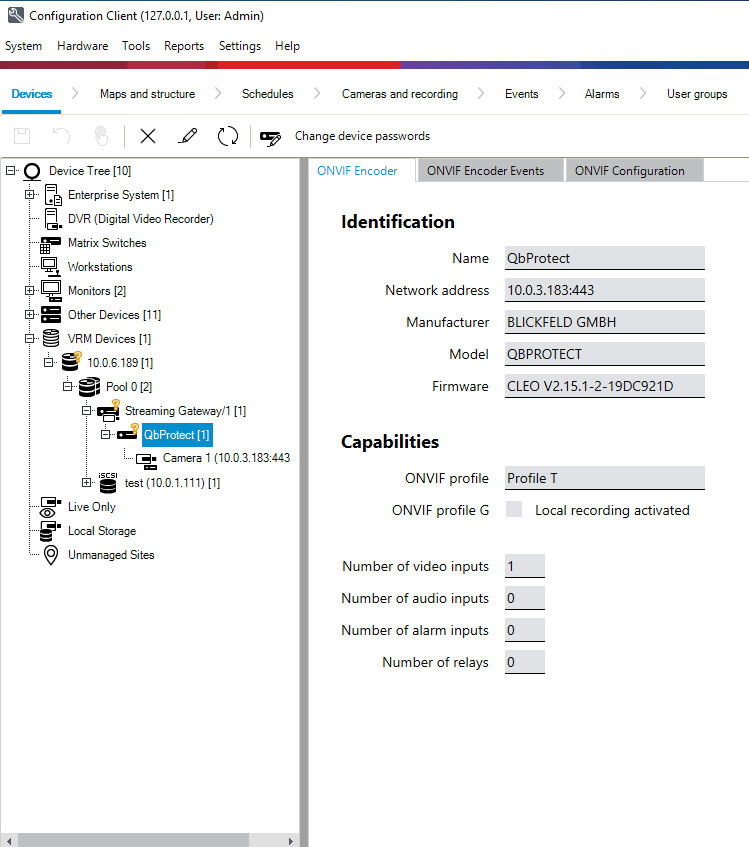Click the pencil rename icon in toolbar
The height and width of the screenshot is (847, 749).
tap(187, 136)
